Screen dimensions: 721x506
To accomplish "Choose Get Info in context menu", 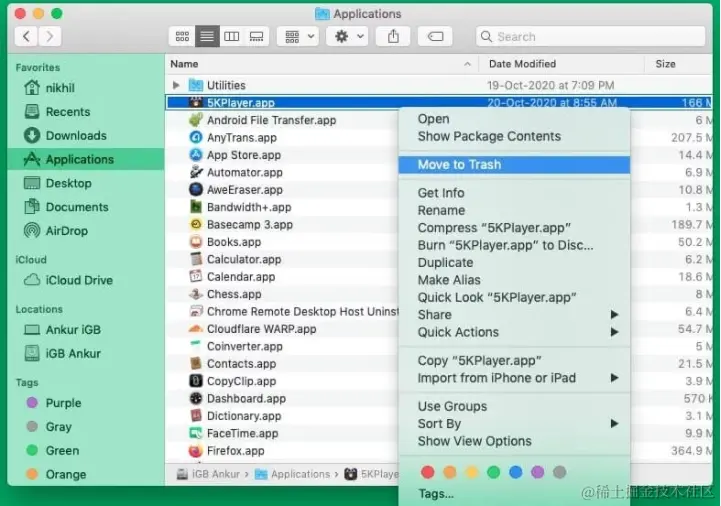I will (514, 193).
